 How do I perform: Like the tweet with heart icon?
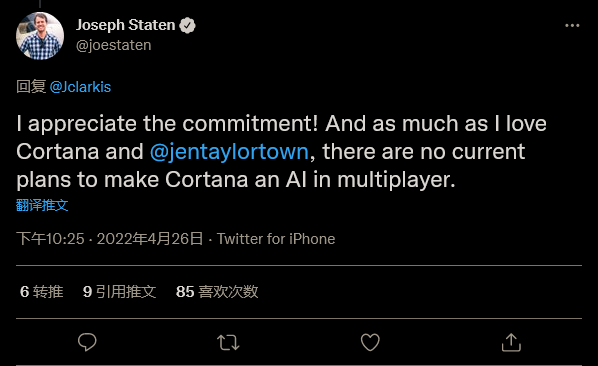click(370, 342)
